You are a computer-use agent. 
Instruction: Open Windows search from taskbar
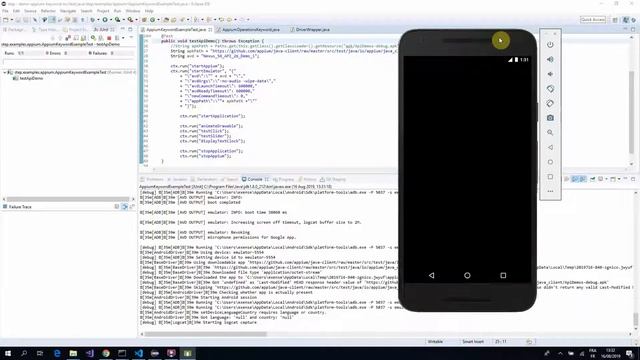pyautogui.click(x=24, y=353)
